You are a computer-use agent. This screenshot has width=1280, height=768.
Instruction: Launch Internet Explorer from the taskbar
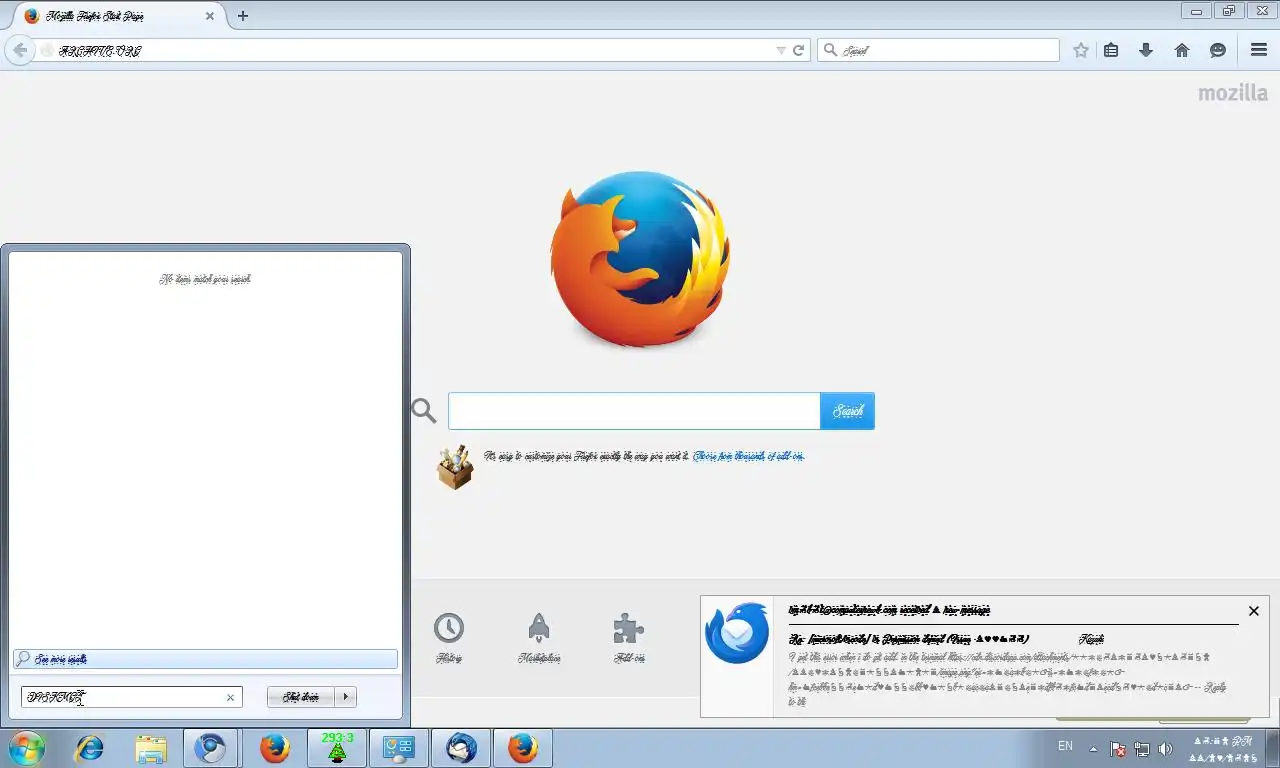click(90, 748)
